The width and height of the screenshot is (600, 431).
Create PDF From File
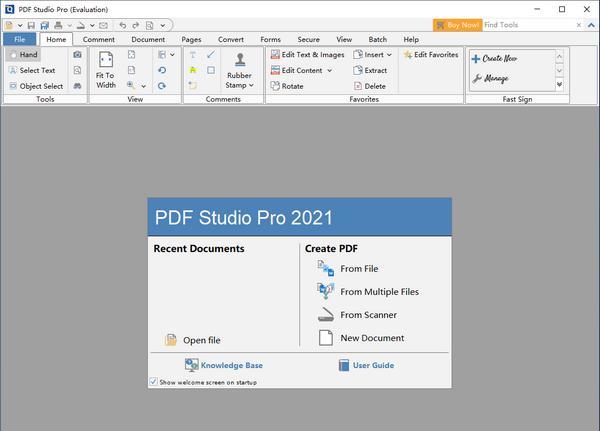point(348,269)
